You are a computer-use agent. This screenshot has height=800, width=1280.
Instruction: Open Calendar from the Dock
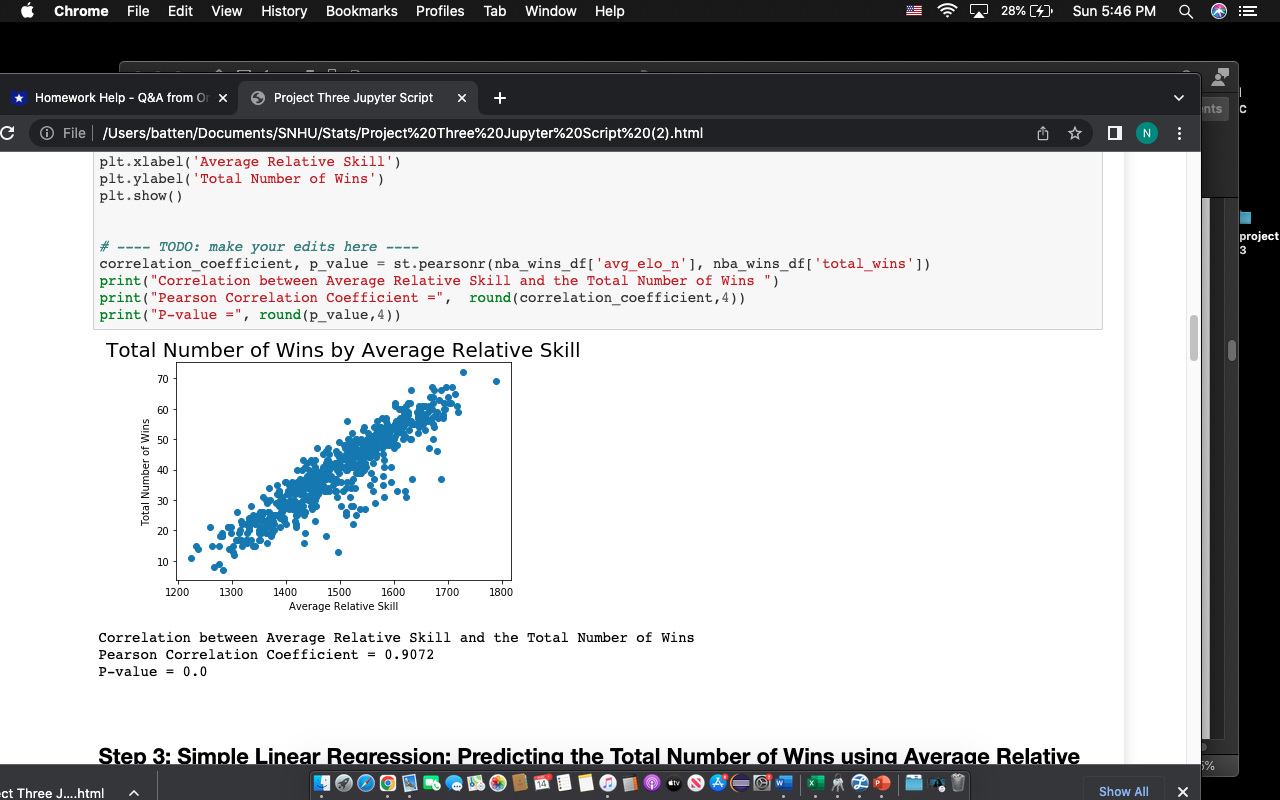(x=542, y=784)
